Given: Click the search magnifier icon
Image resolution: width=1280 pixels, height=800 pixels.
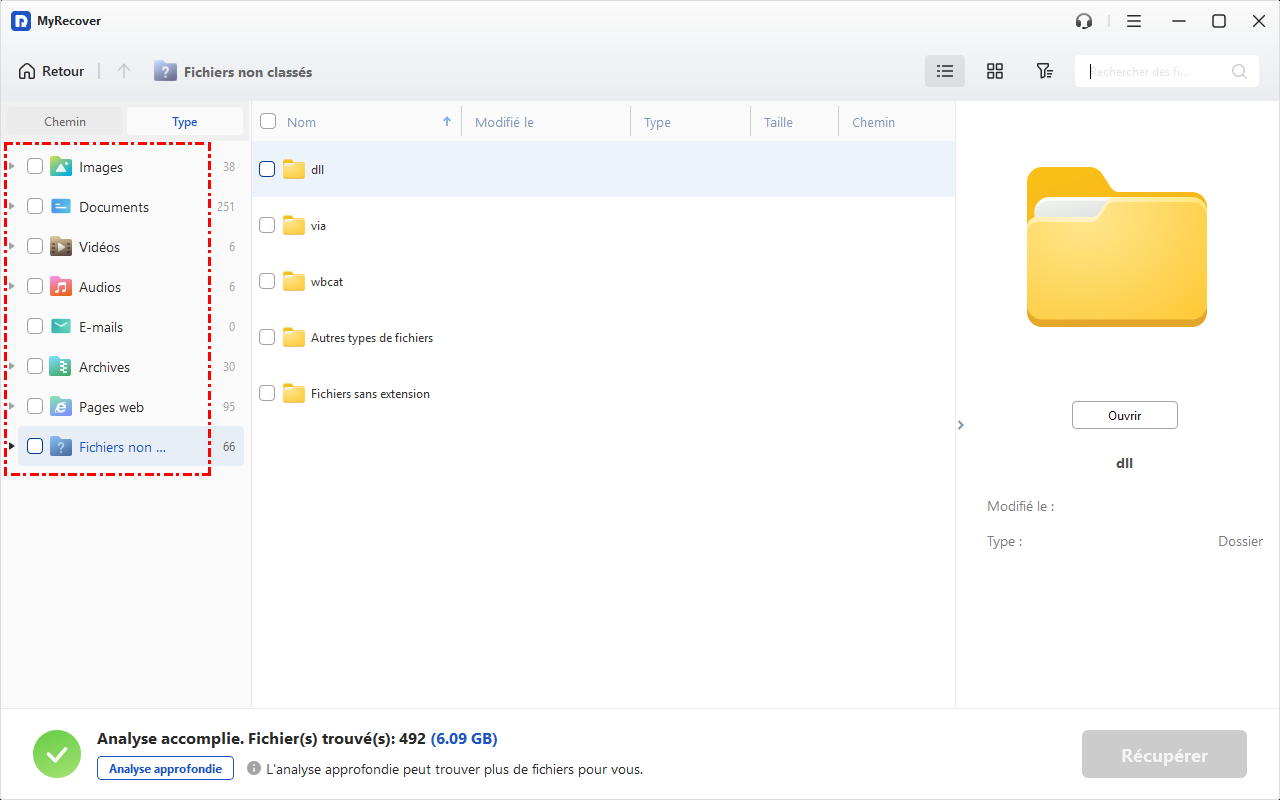Looking at the screenshot, I should (x=1239, y=71).
